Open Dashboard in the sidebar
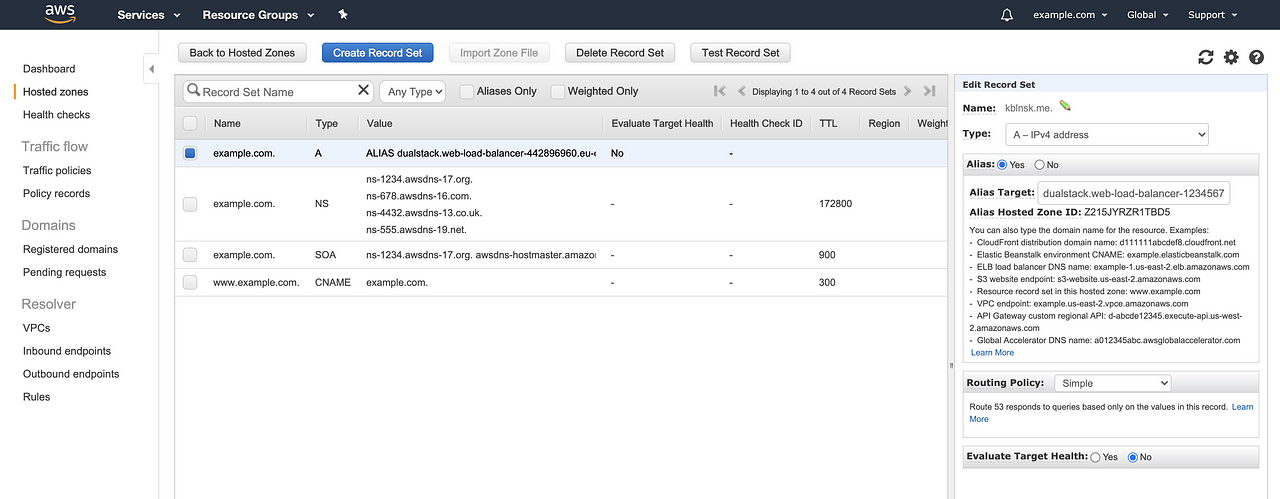This screenshot has width=1280, height=499. tap(49, 69)
